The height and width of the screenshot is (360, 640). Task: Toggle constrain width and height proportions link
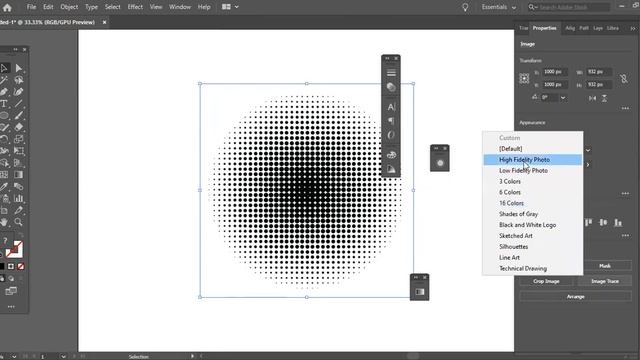624,78
